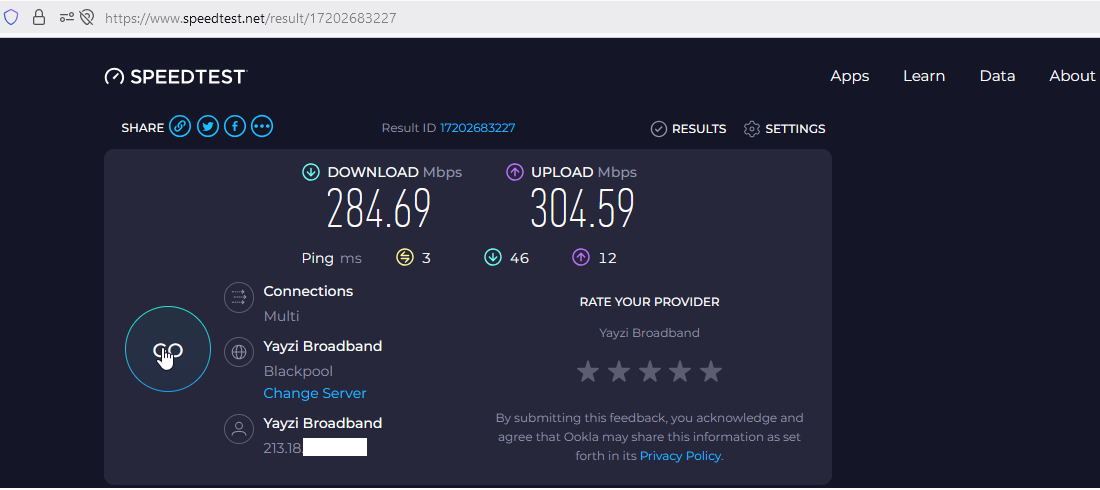Open the RESULTS page
Viewport: 1100px width, 490px height.
coord(699,129)
